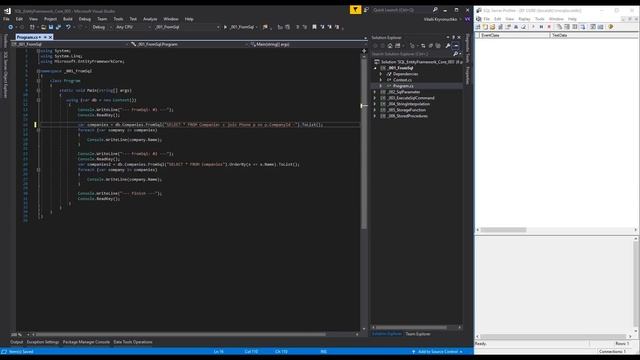Expand the _003_ExecuteSqlCommand project node
The image size is (640, 360).
(x=375, y=98)
